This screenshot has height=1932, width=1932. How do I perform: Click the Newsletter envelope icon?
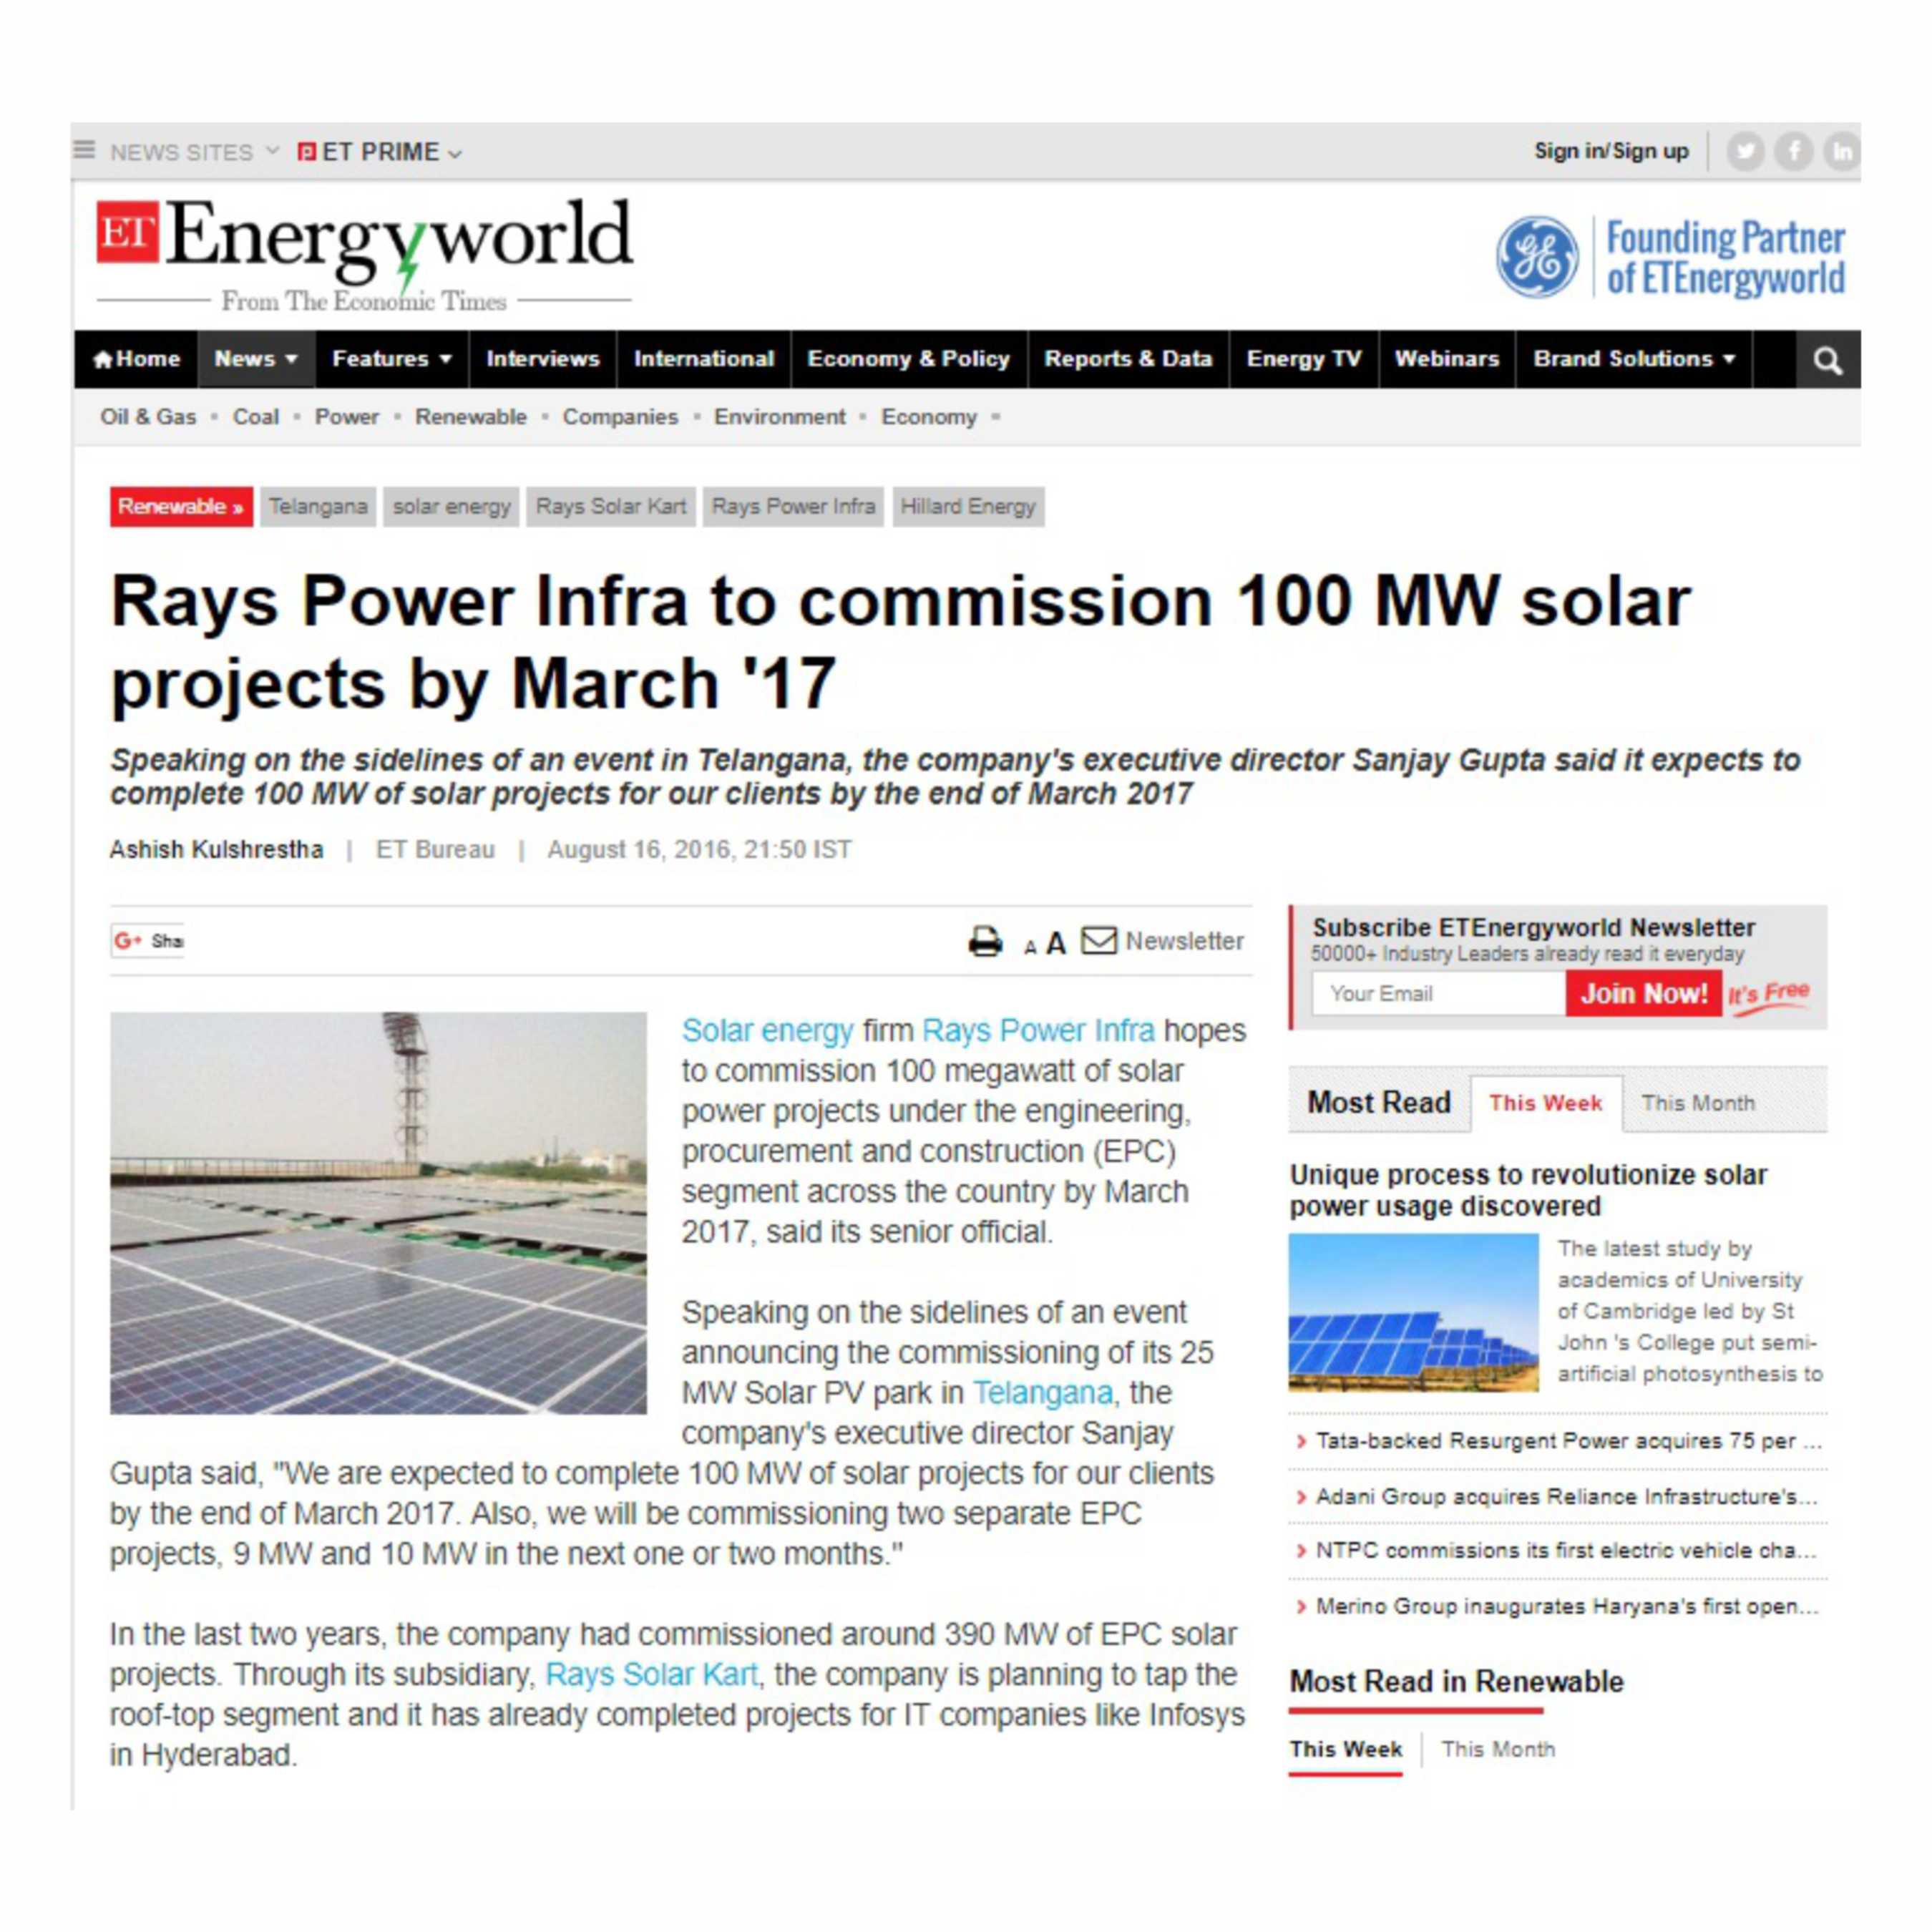(x=1099, y=940)
